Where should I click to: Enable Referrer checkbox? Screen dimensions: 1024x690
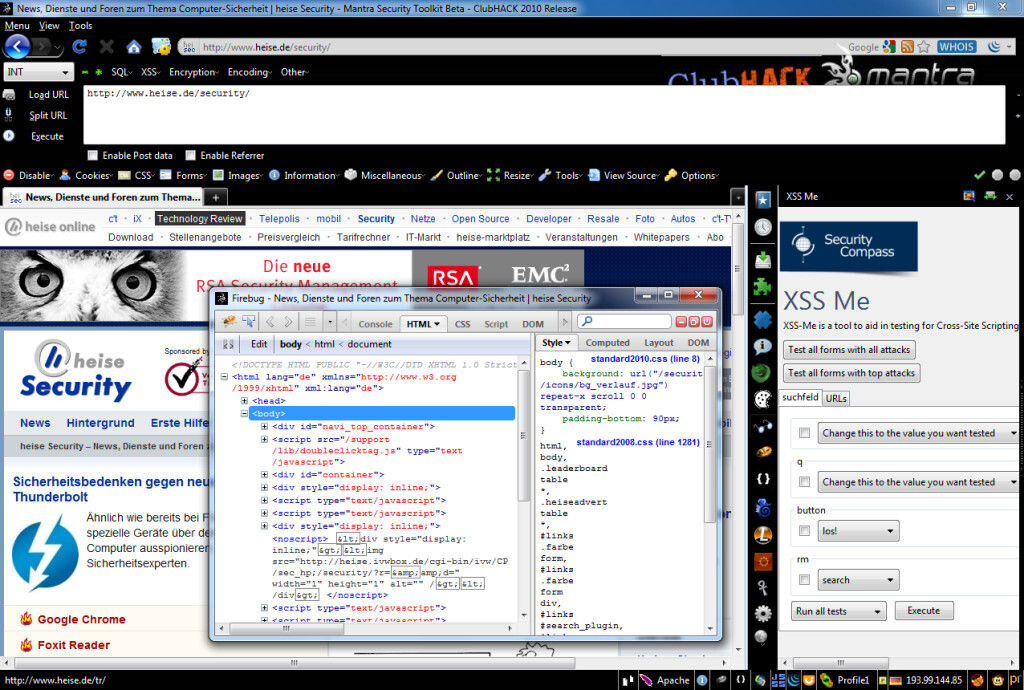pyautogui.click(x=190, y=155)
